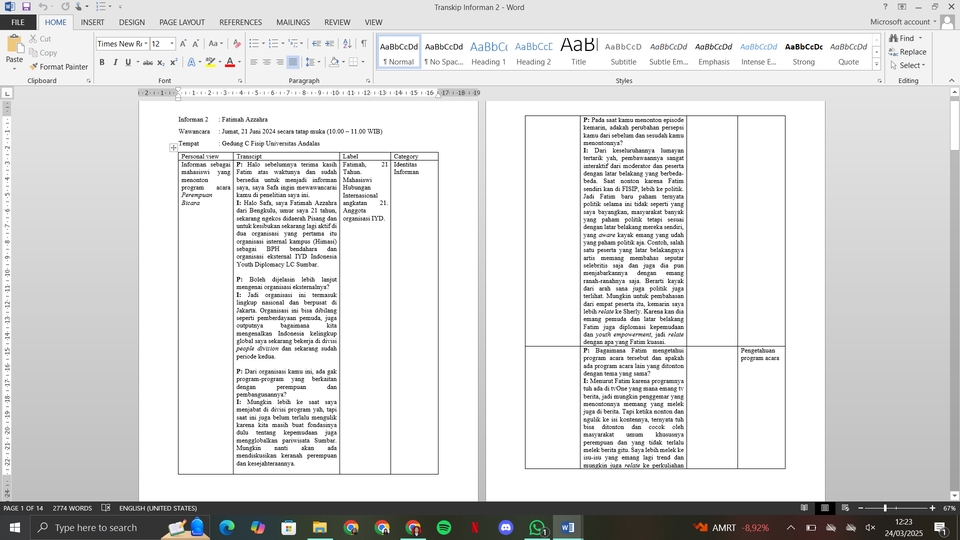Click the zoom slider in status bar

(886, 508)
